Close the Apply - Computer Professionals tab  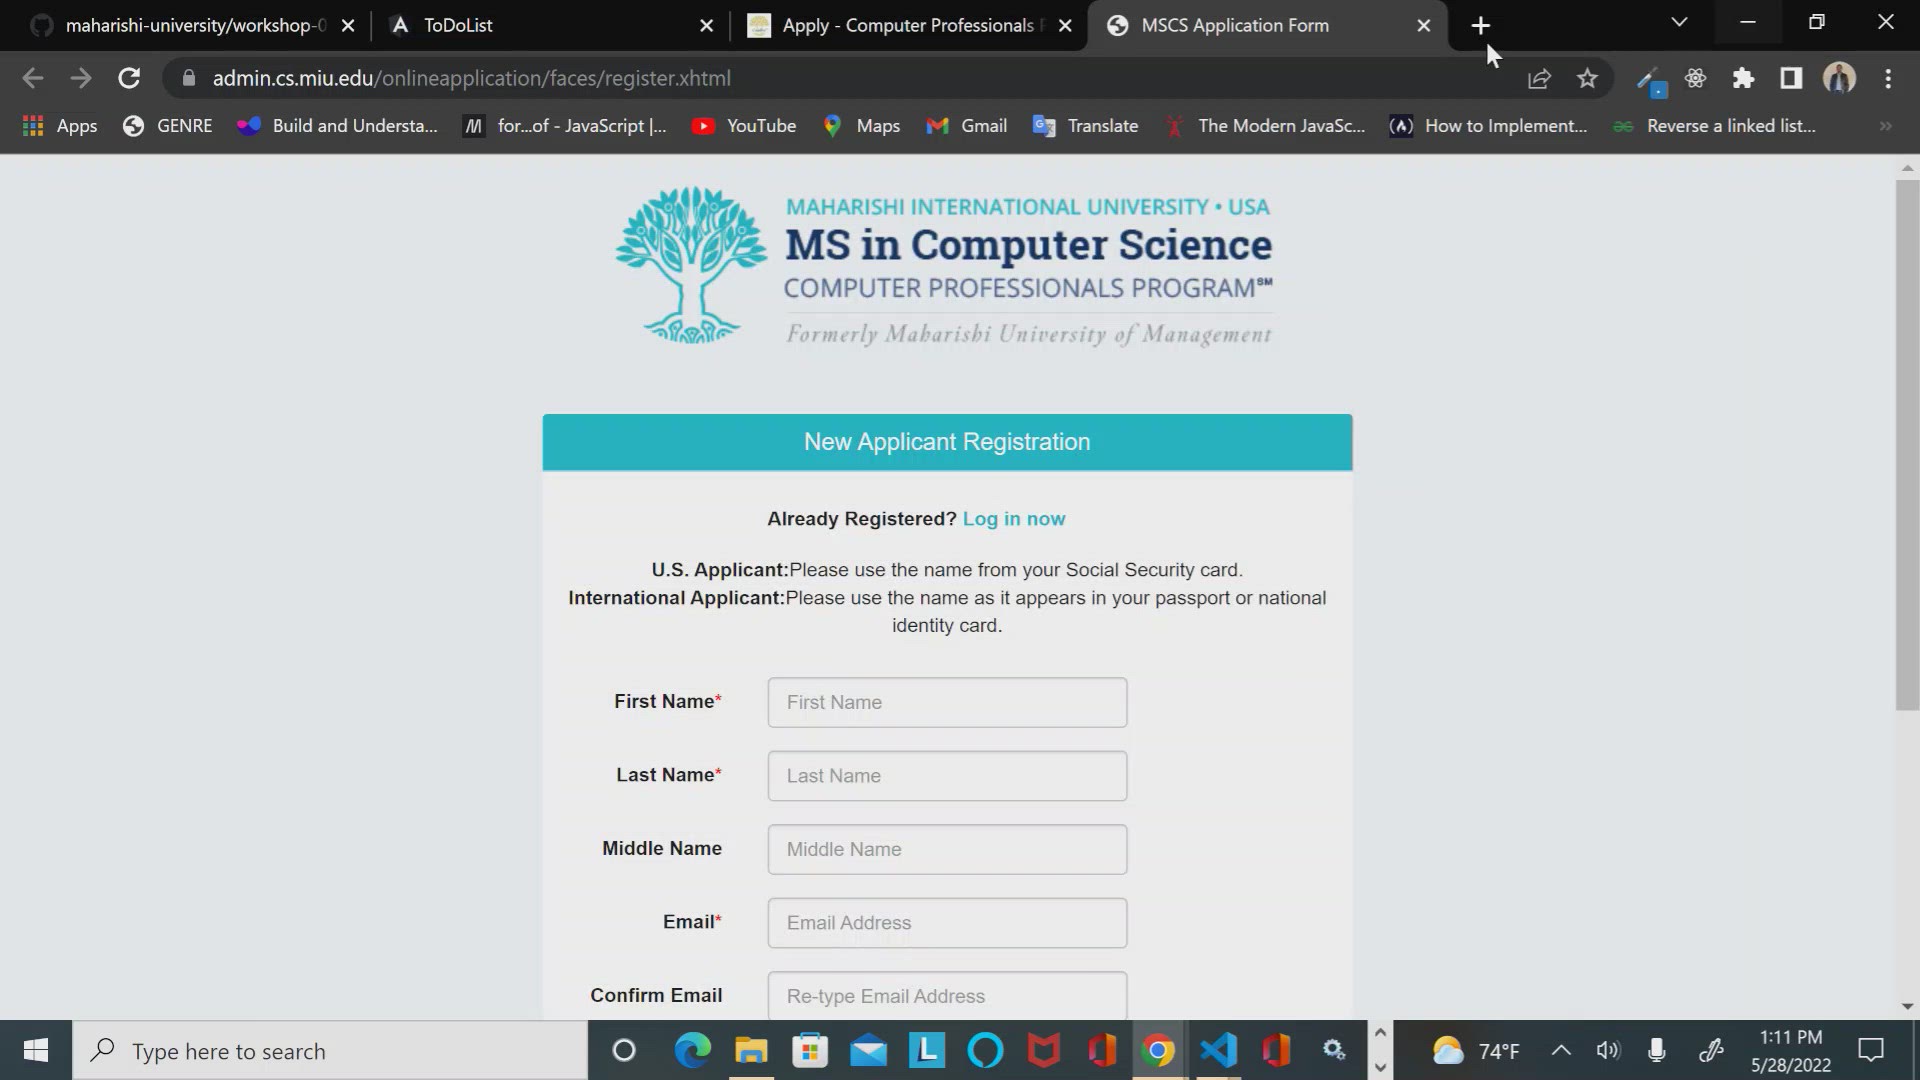1065,26
